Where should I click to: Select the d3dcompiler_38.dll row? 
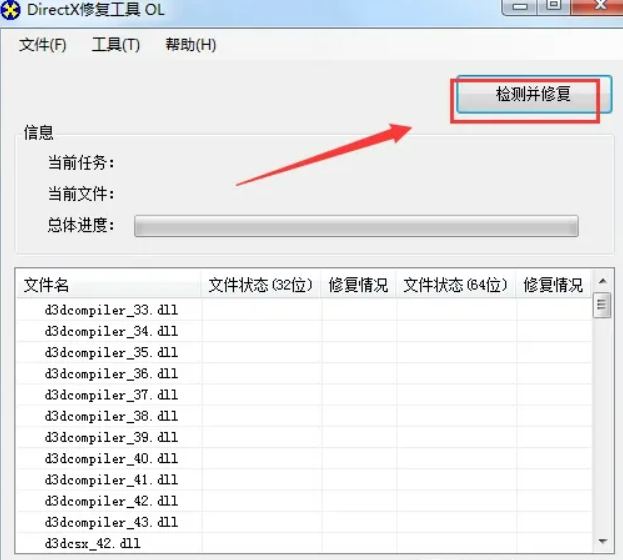tap(304, 416)
